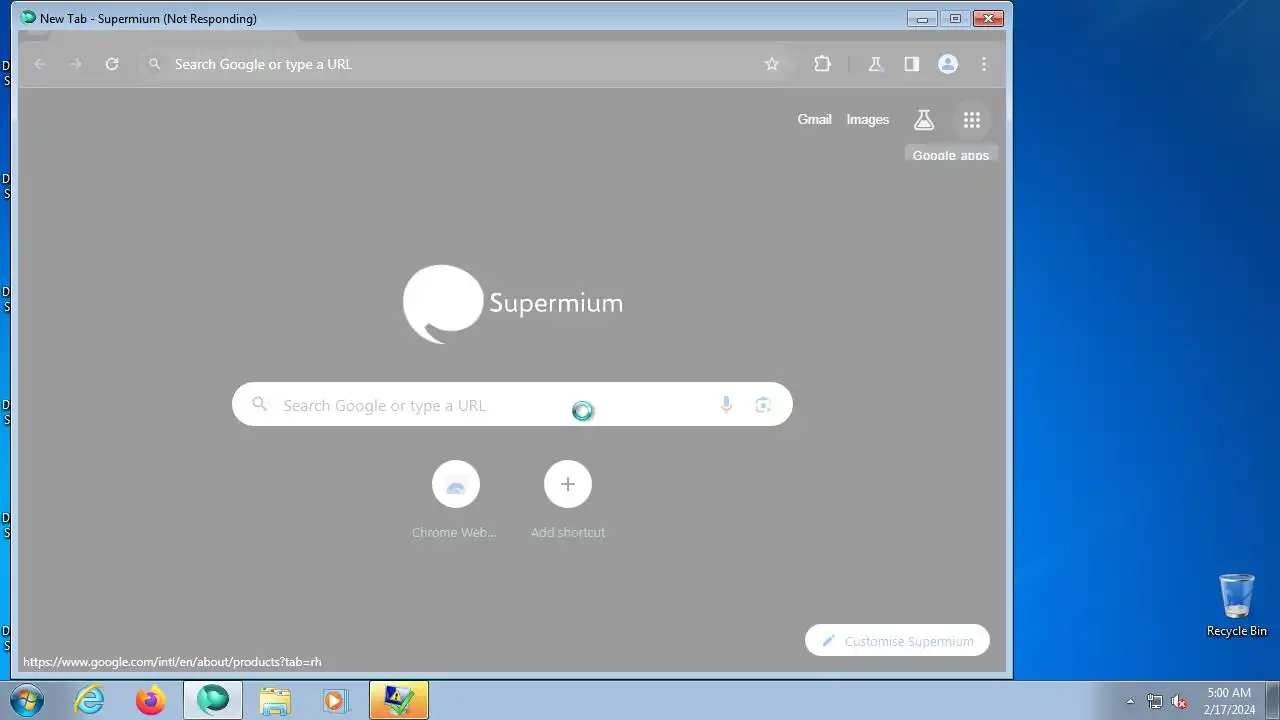Image resolution: width=1280 pixels, height=720 pixels.
Task: Click the Search Labs flask icon on page
Action: [924, 120]
